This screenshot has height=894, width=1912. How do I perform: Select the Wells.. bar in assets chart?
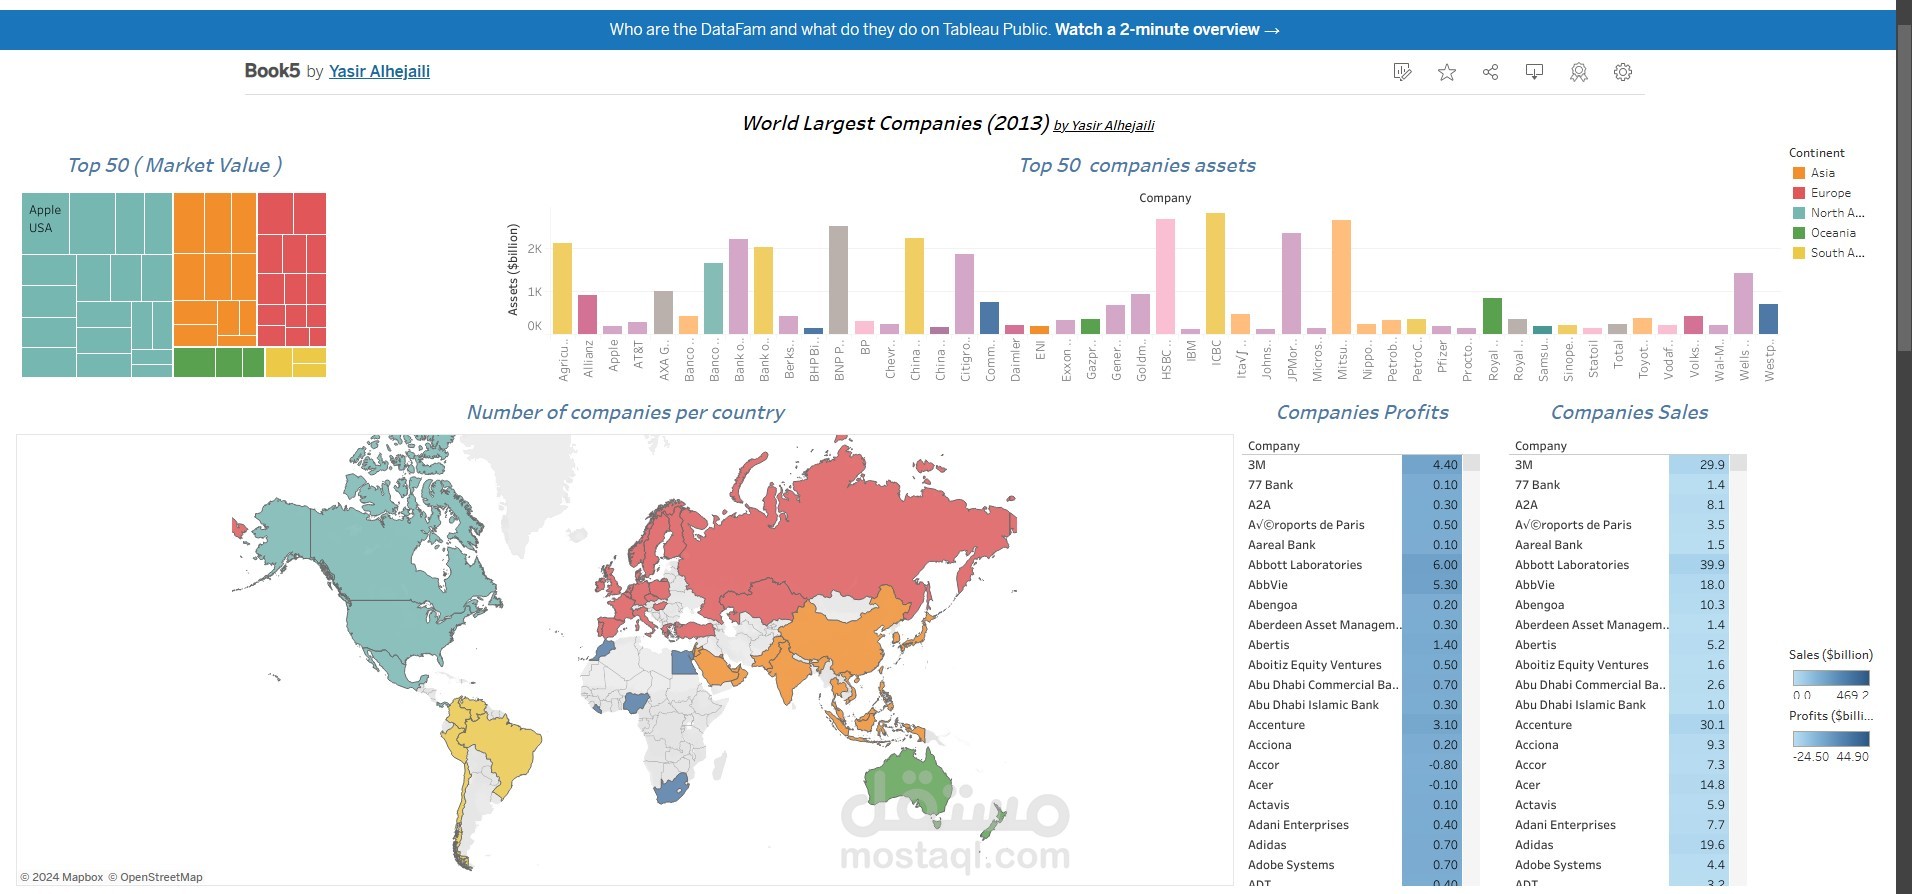click(x=1743, y=303)
